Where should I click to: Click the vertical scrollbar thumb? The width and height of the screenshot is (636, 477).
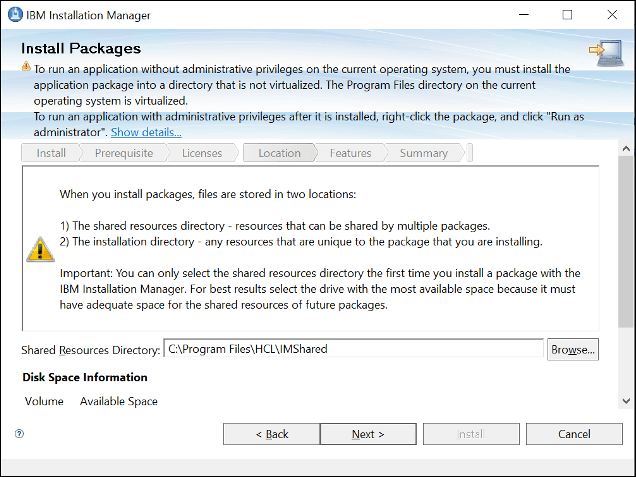(x=626, y=242)
